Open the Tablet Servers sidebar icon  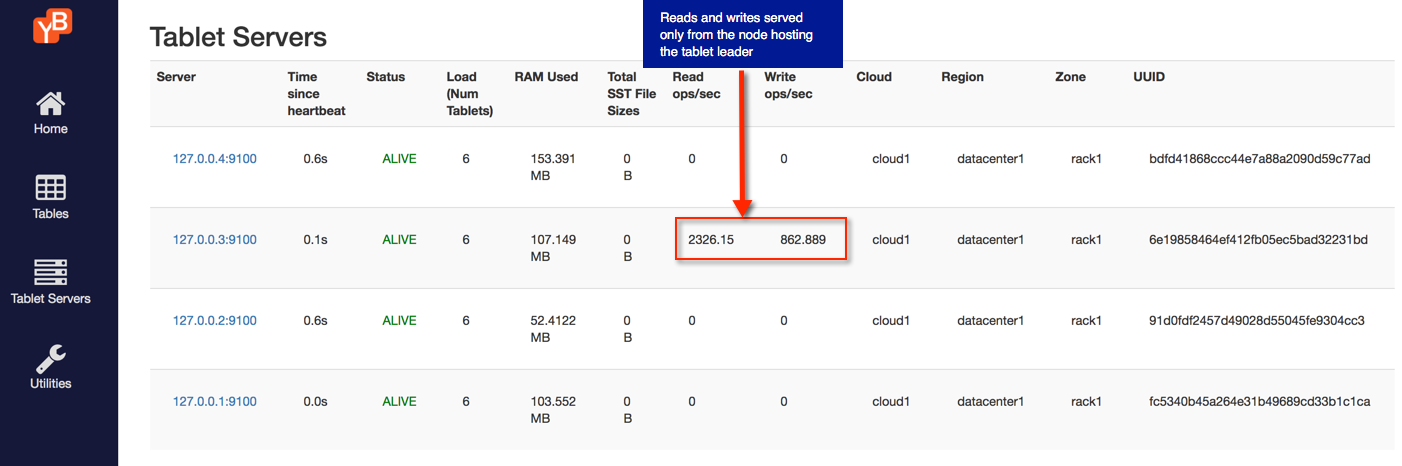tap(51, 272)
